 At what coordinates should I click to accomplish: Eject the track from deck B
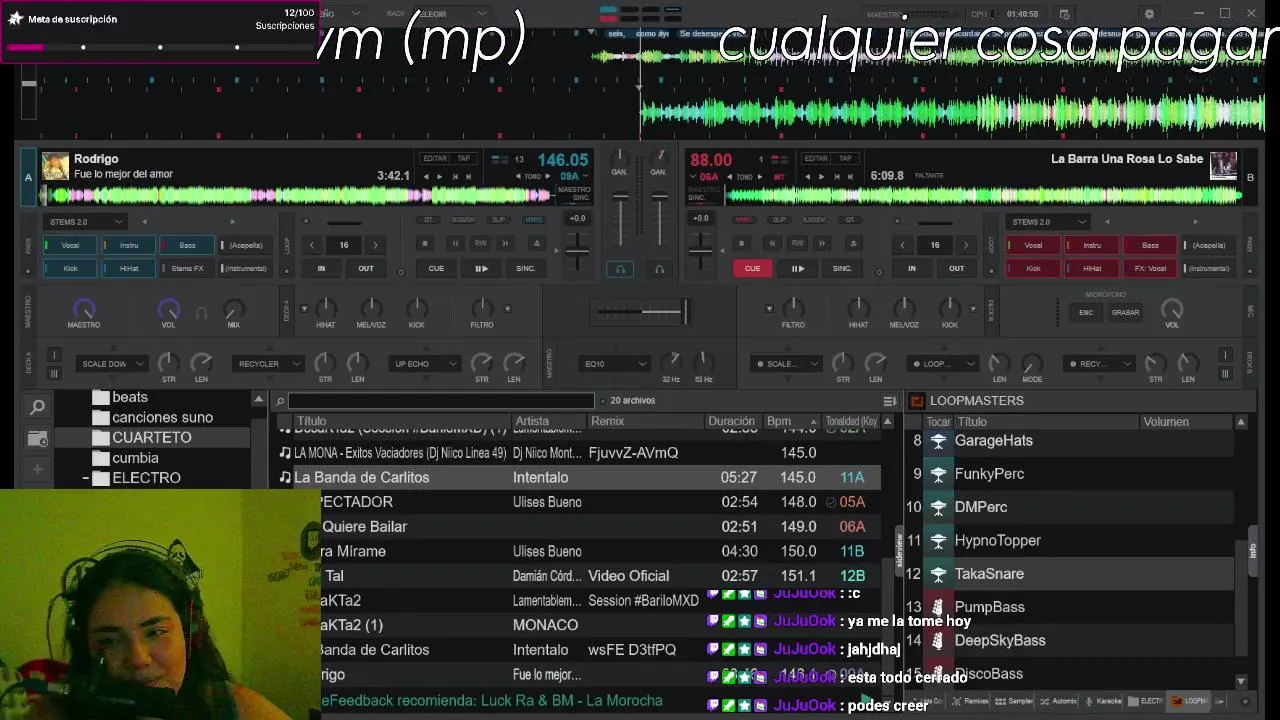click(x=853, y=243)
